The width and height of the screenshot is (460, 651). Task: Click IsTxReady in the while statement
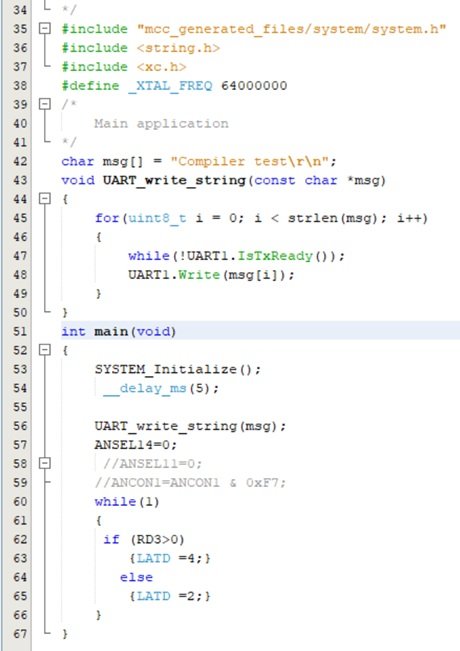click(275, 256)
